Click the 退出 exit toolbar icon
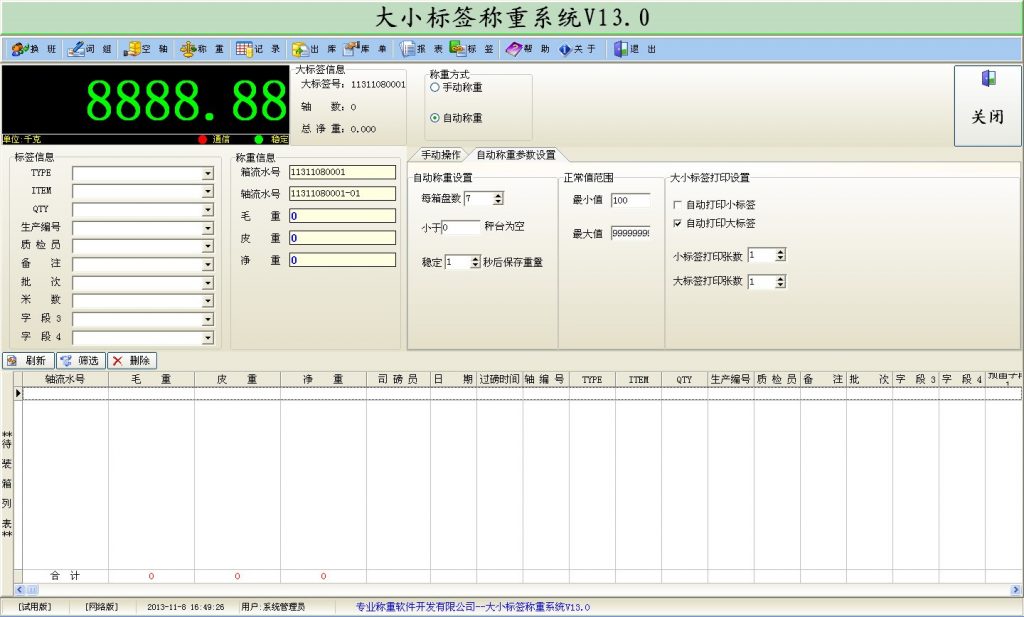This screenshot has height=617, width=1024. pos(635,49)
